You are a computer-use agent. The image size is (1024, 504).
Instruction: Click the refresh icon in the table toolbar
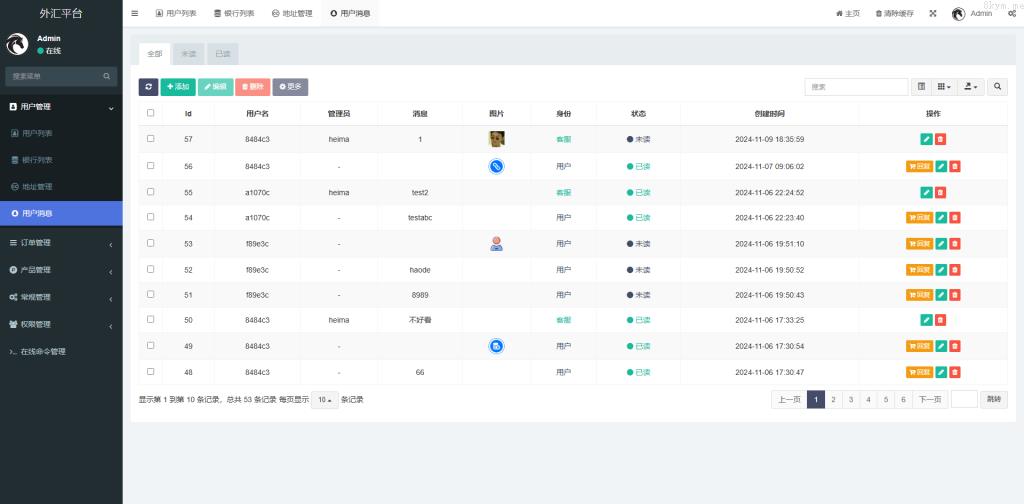point(148,87)
